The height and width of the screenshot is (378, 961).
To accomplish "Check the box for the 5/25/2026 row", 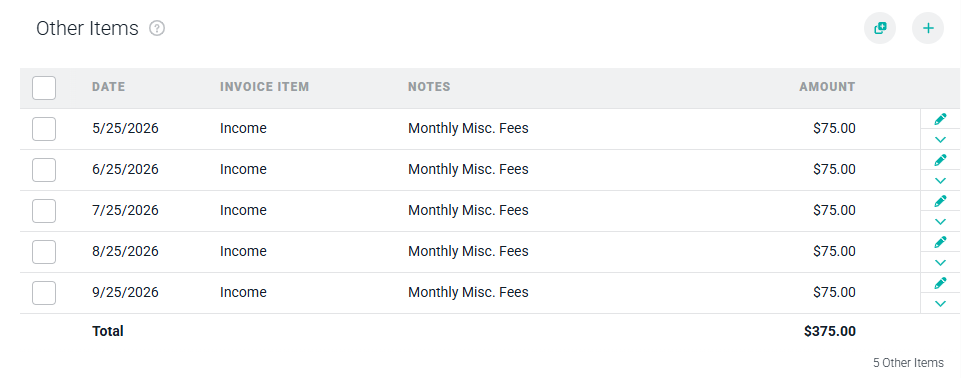I will point(44,129).
